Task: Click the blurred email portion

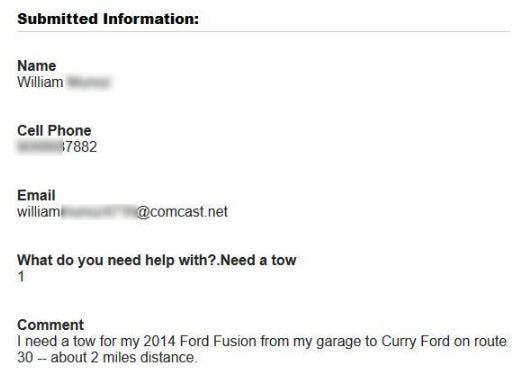Action: 99,212
